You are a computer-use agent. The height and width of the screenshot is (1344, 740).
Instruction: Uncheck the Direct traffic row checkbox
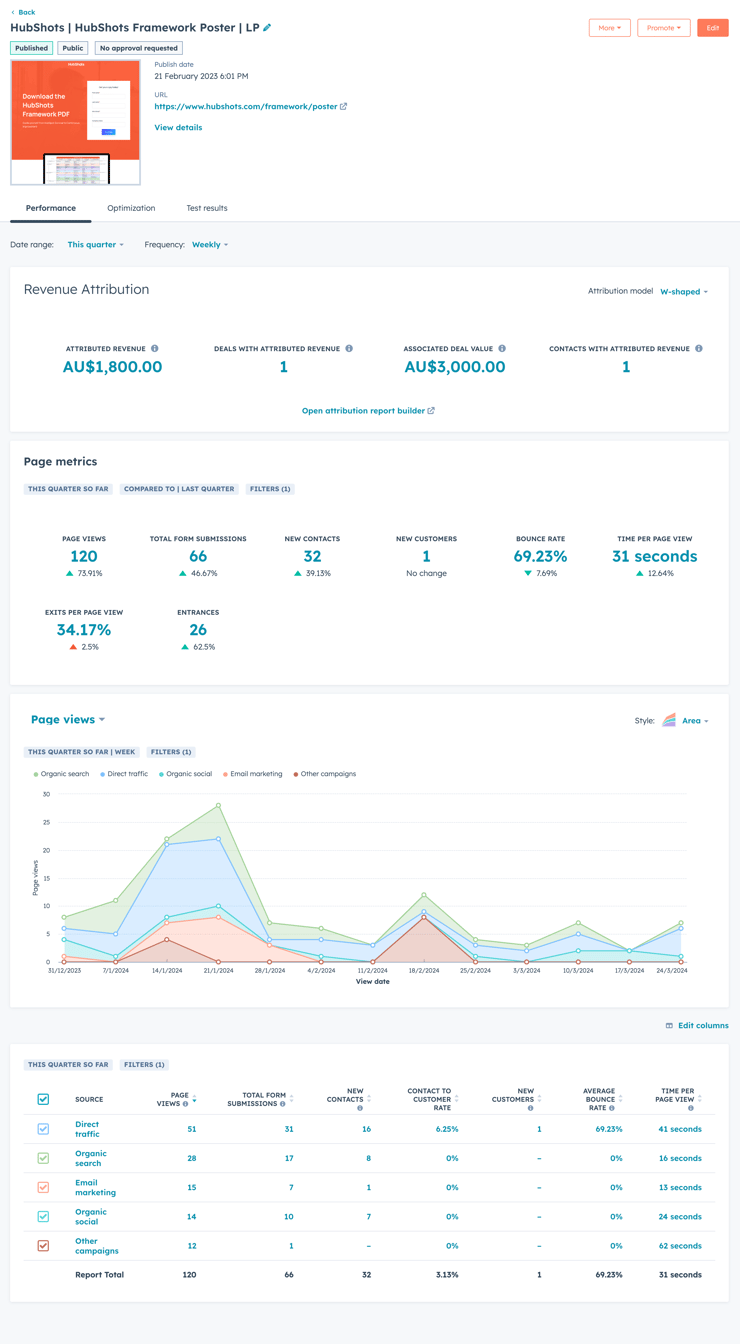point(43,1129)
